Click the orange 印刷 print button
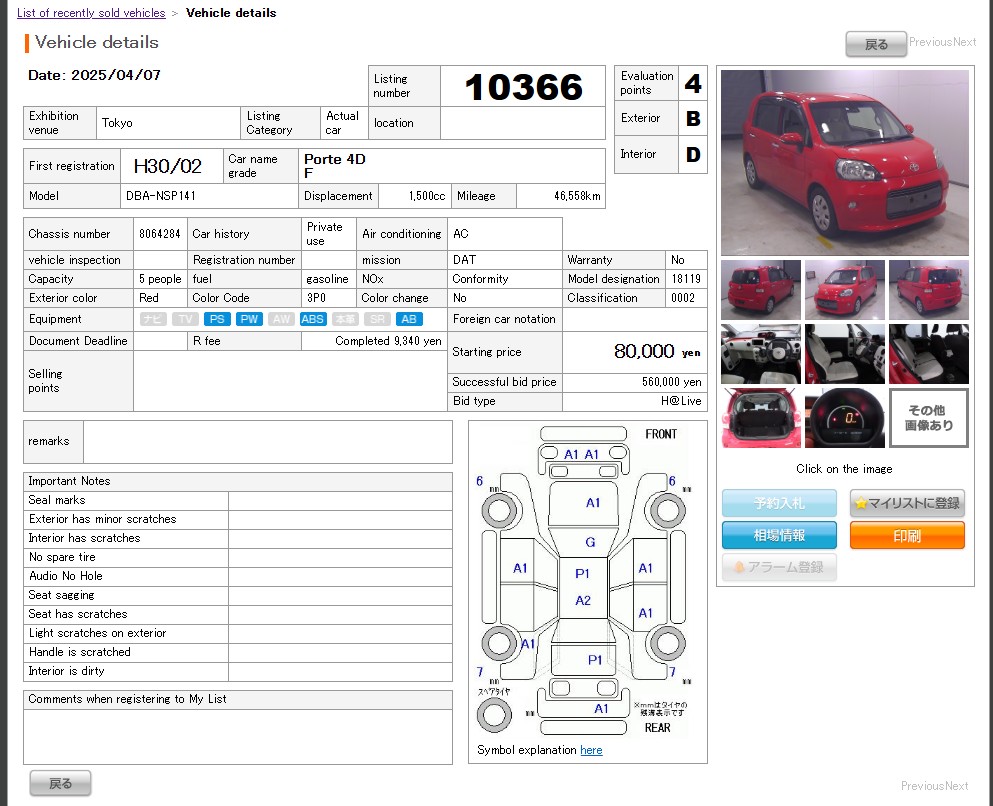 (x=907, y=536)
